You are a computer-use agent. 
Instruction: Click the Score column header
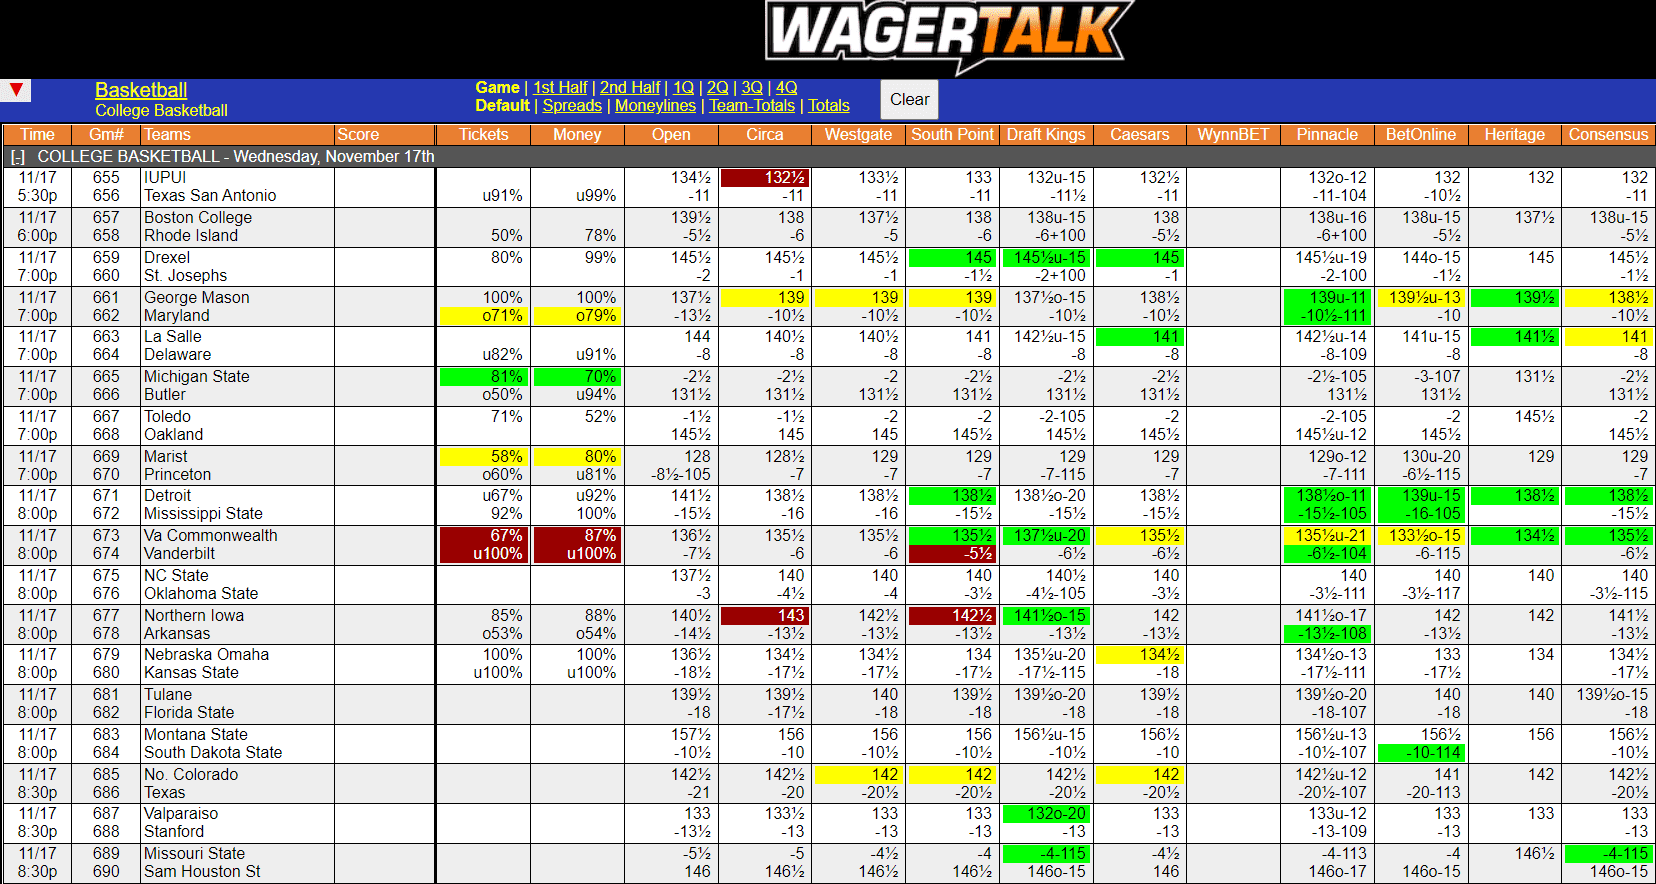pyautogui.click(x=384, y=135)
